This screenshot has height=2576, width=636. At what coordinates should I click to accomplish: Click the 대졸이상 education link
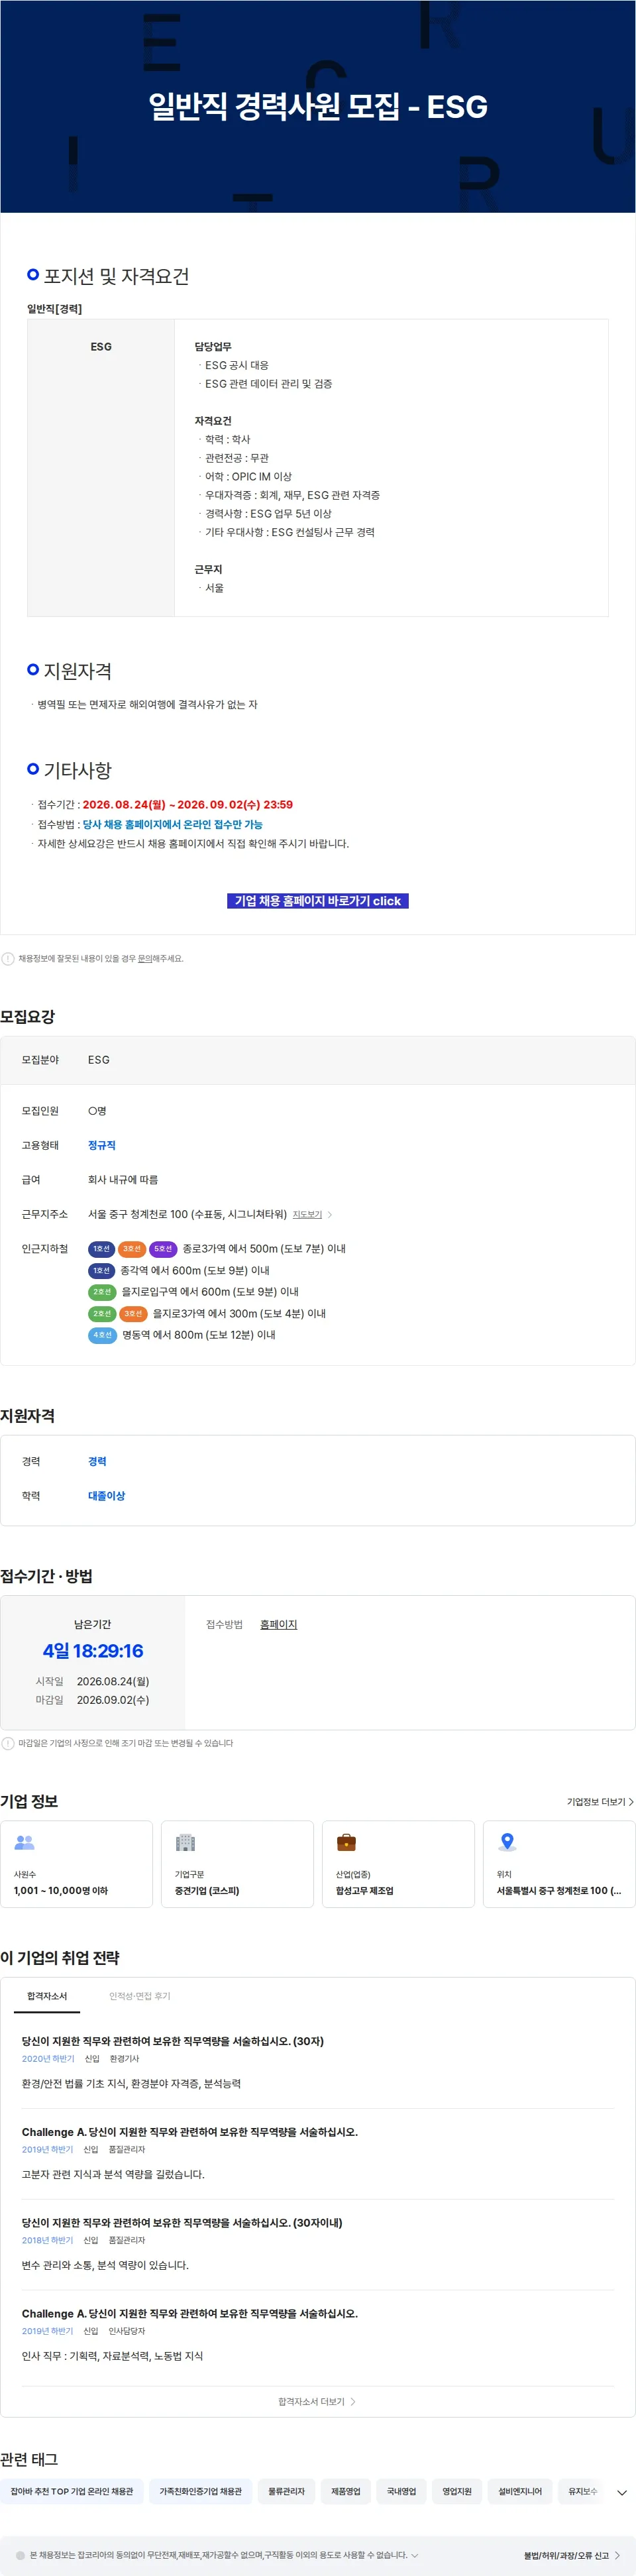click(x=107, y=1495)
